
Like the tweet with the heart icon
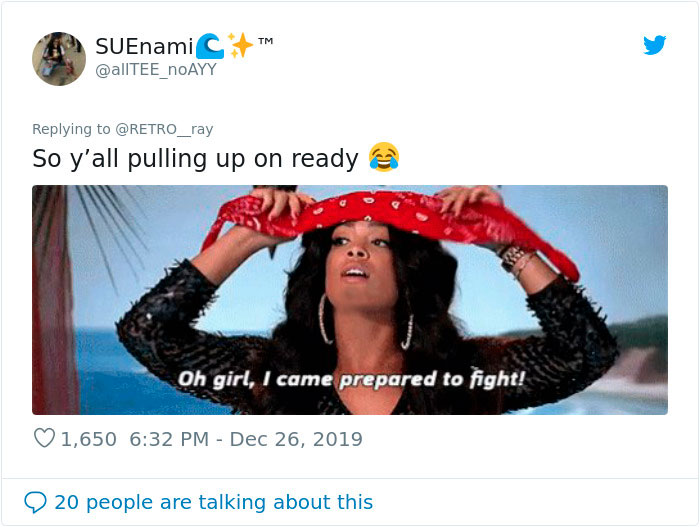tap(44, 438)
